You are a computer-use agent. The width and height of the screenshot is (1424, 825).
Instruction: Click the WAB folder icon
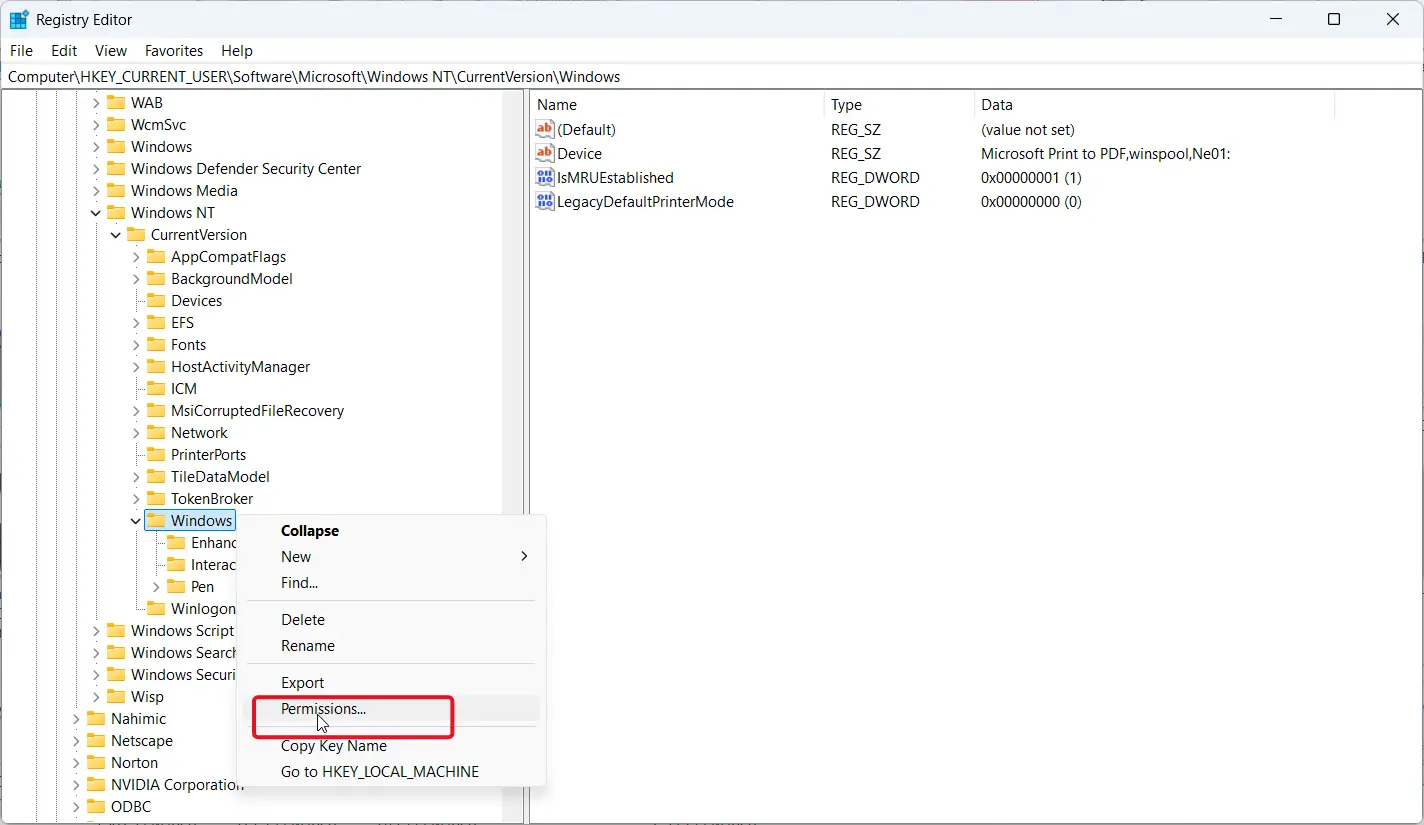116,102
